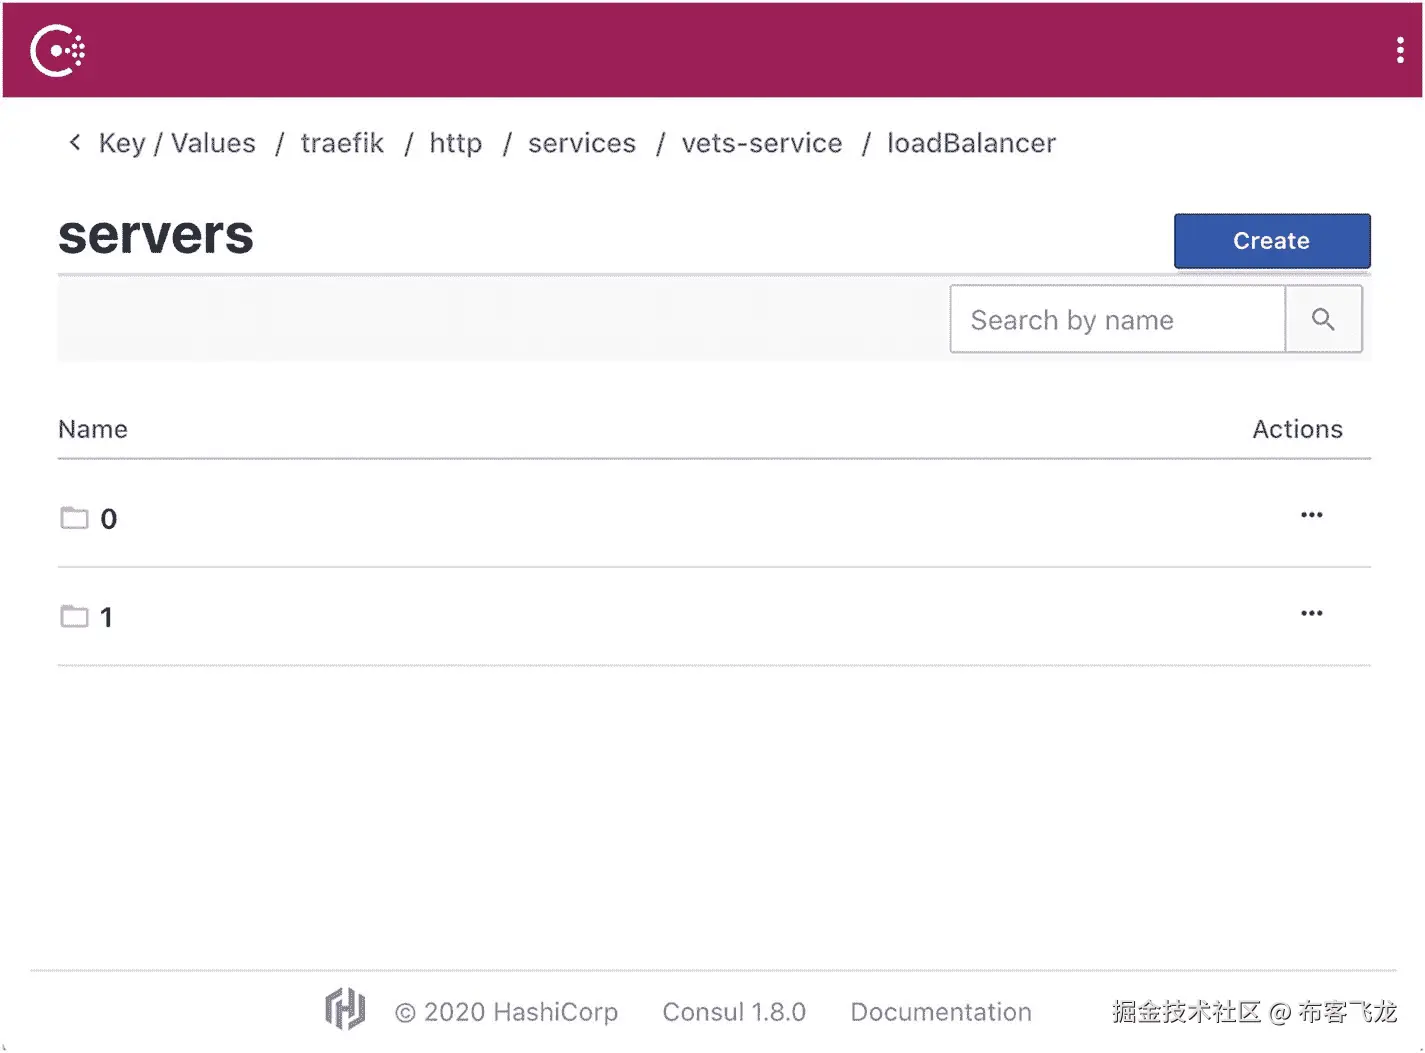Focus the Search by name field

[x=1117, y=320]
